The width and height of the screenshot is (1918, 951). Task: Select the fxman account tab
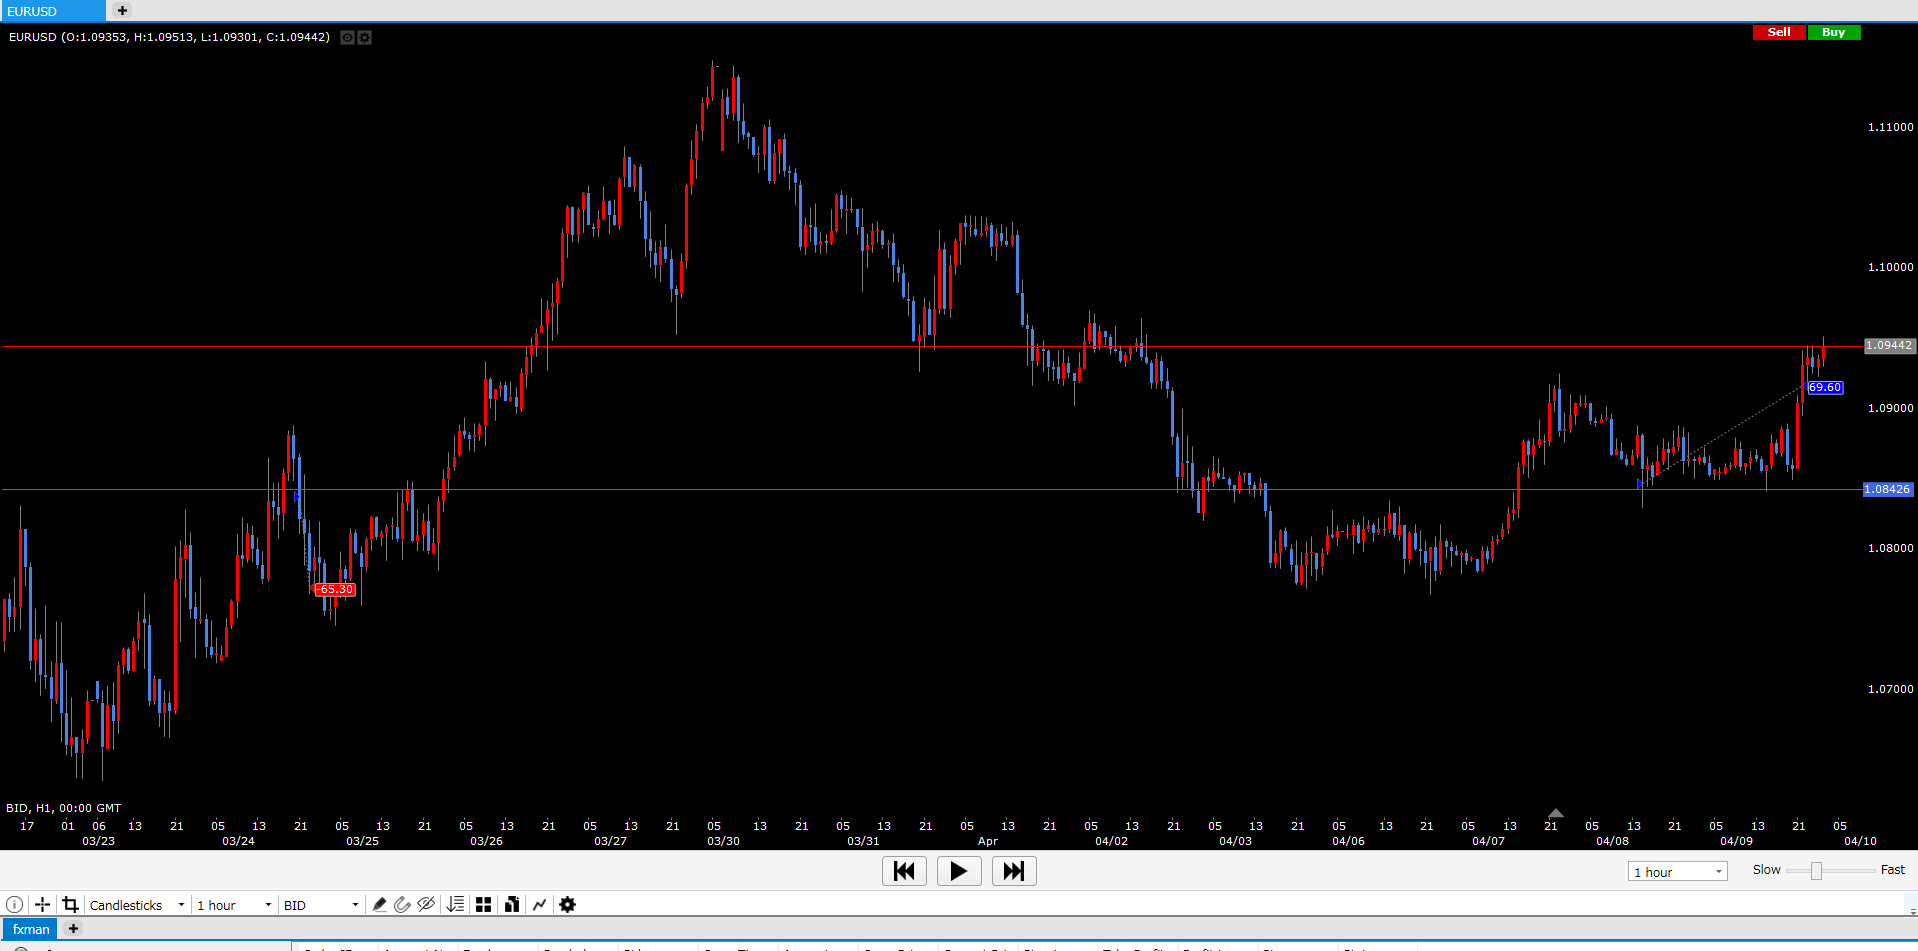coord(31,929)
